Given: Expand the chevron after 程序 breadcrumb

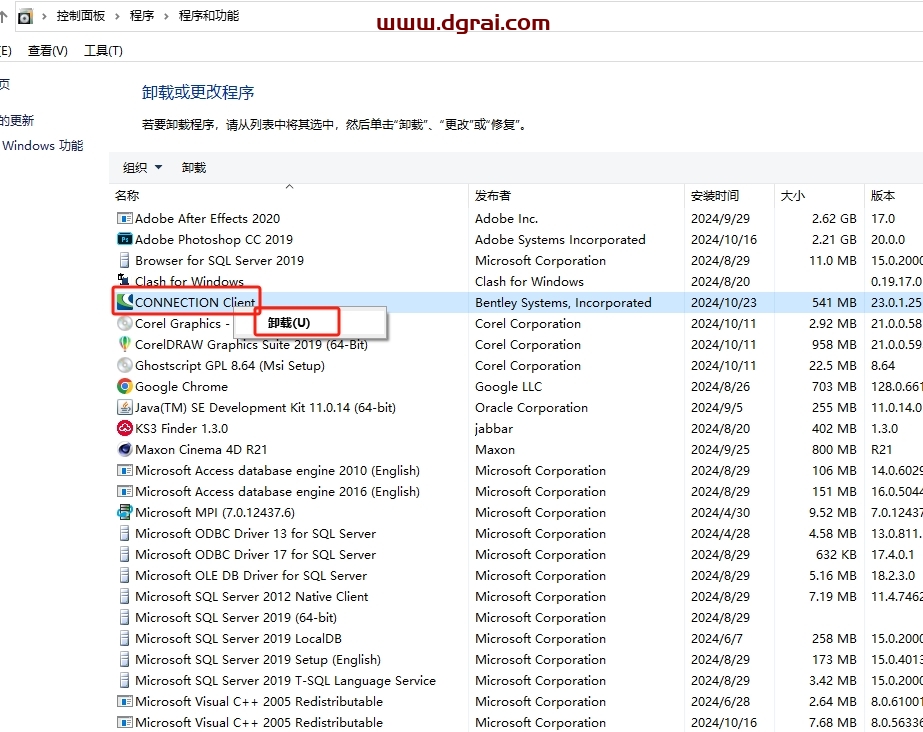Looking at the screenshot, I should [166, 16].
